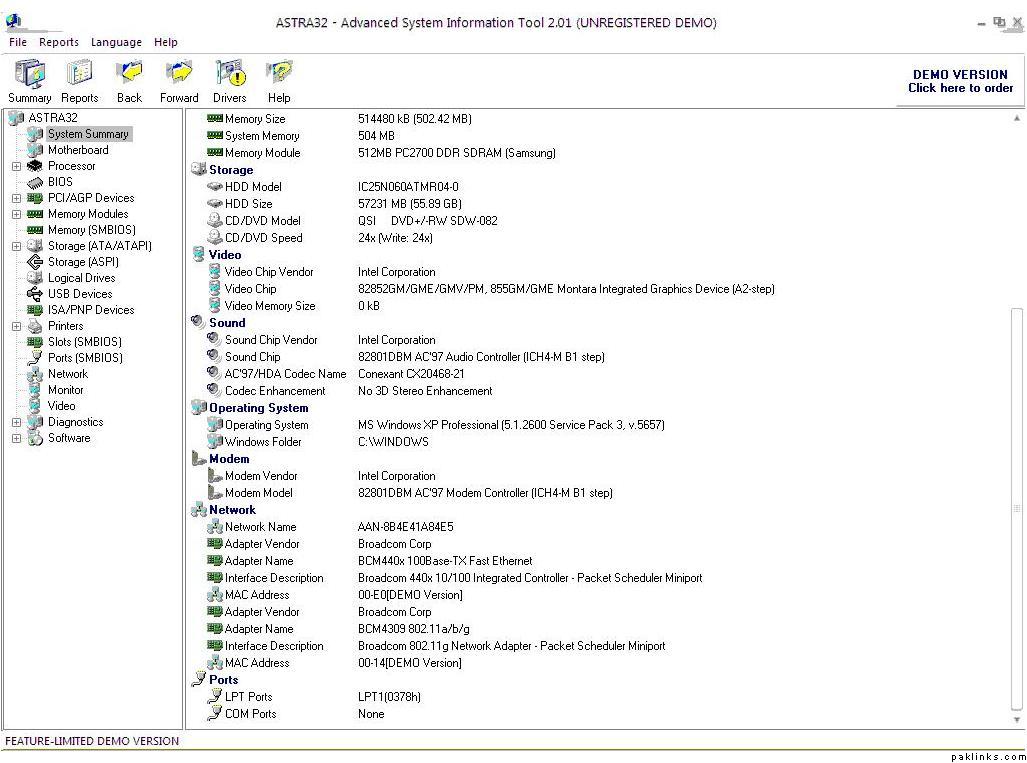Select Motherboard in the tree
1027x763 pixels.
click(x=78, y=150)
